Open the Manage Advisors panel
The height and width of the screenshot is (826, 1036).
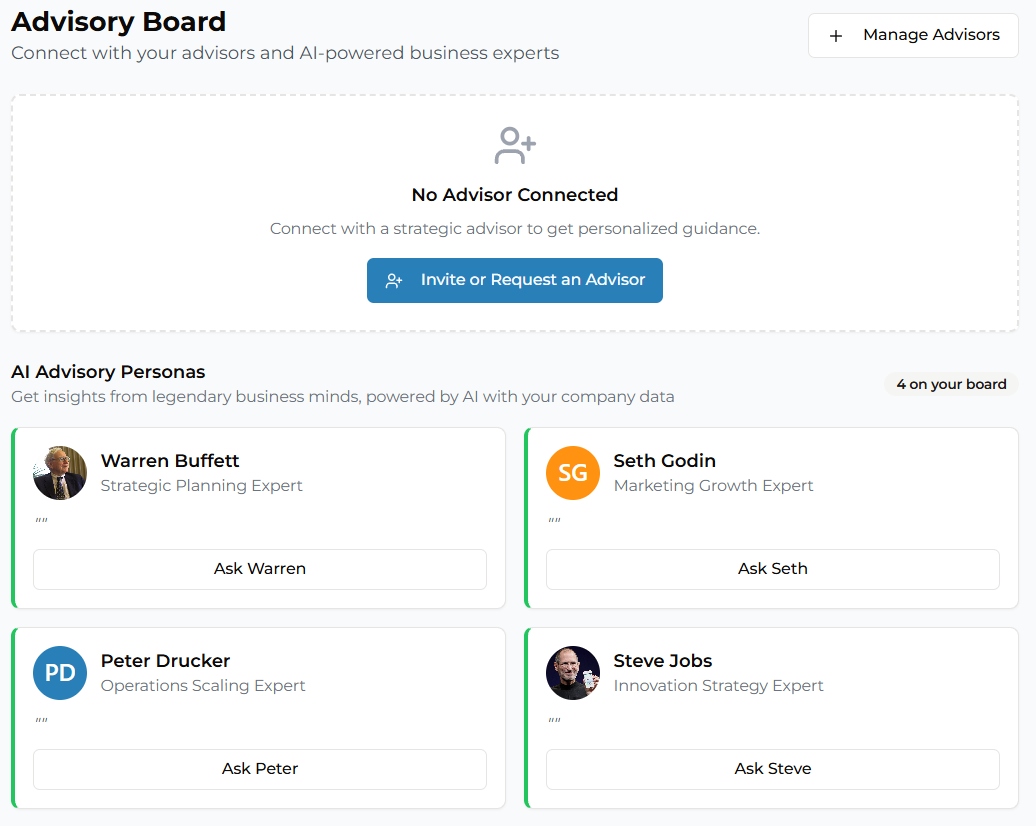point(912,35)
